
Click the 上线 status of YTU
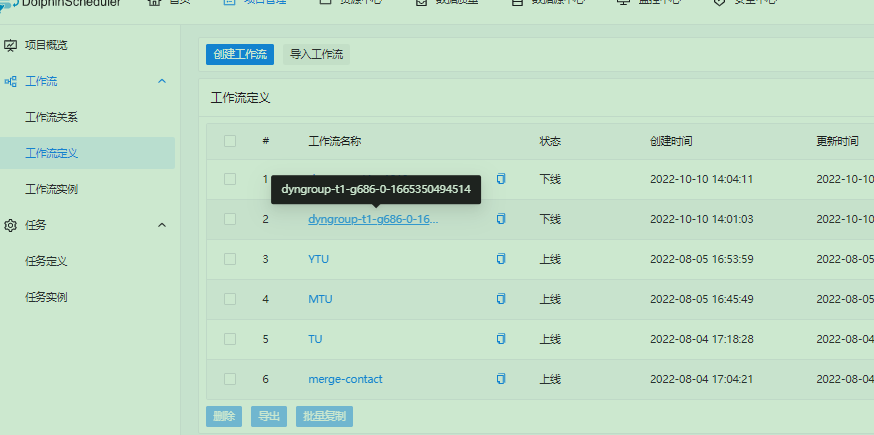(x=550, y=259)
